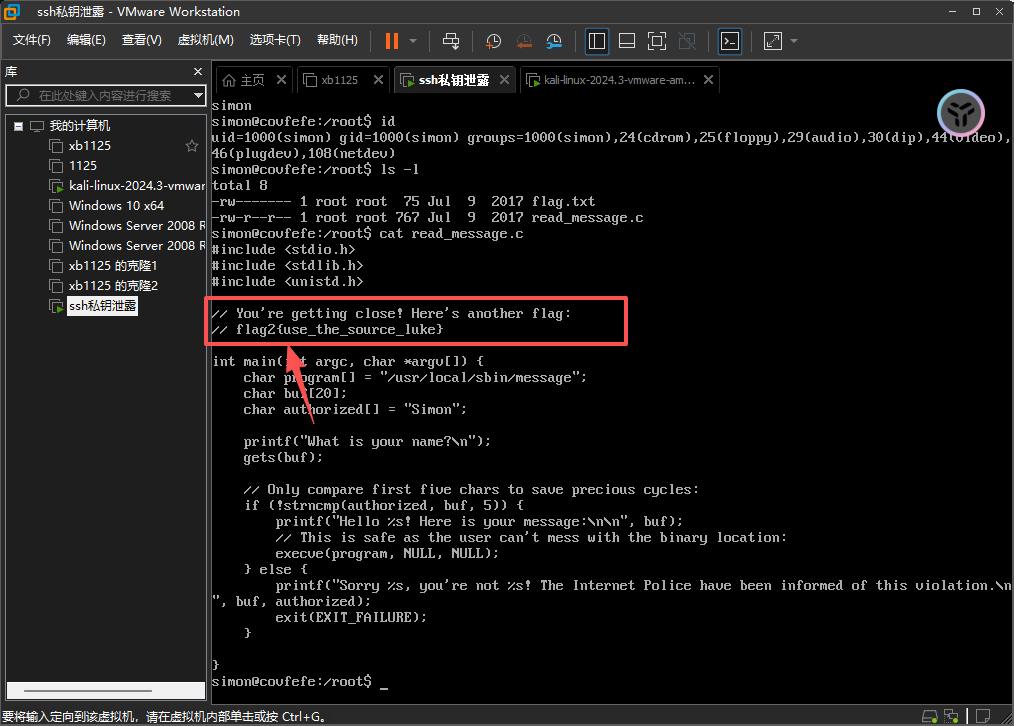
Task: Open the library search filter dropdown
Action: pyautogui.click(x=197, y=96)
